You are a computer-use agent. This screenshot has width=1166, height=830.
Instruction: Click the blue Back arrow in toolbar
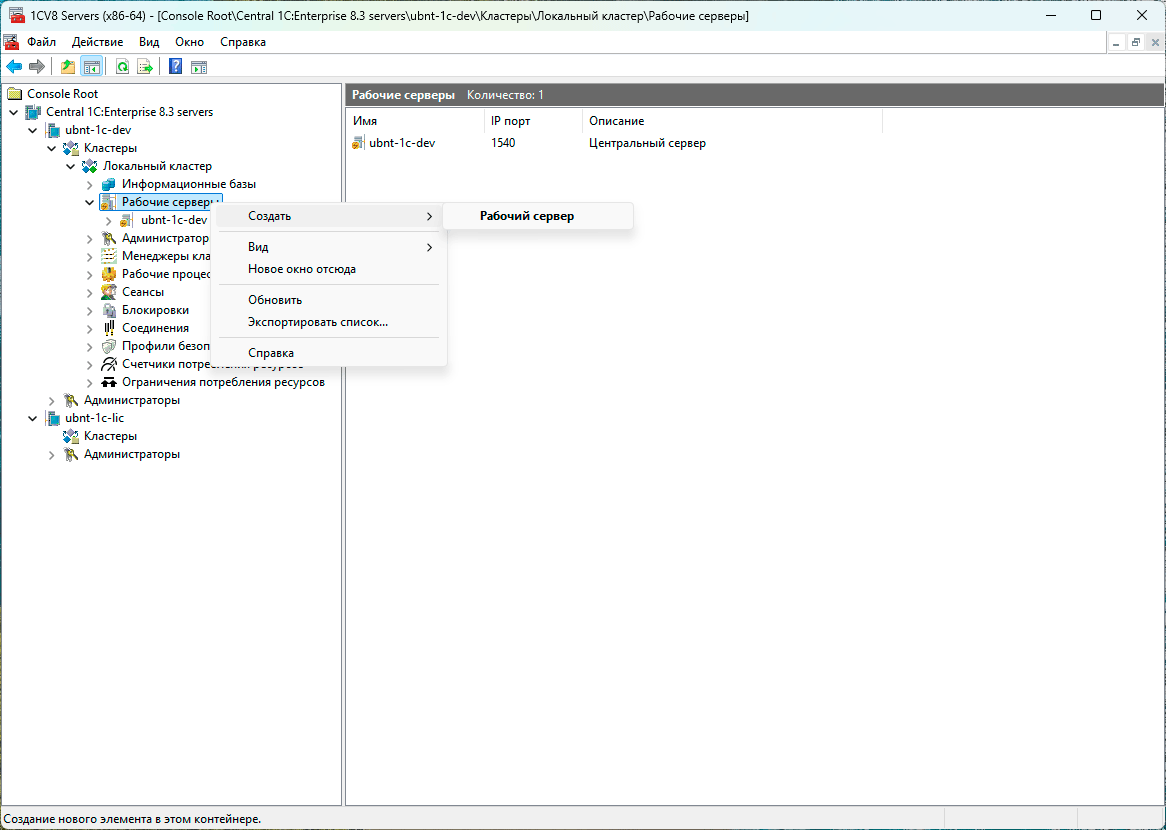point(14,67)
